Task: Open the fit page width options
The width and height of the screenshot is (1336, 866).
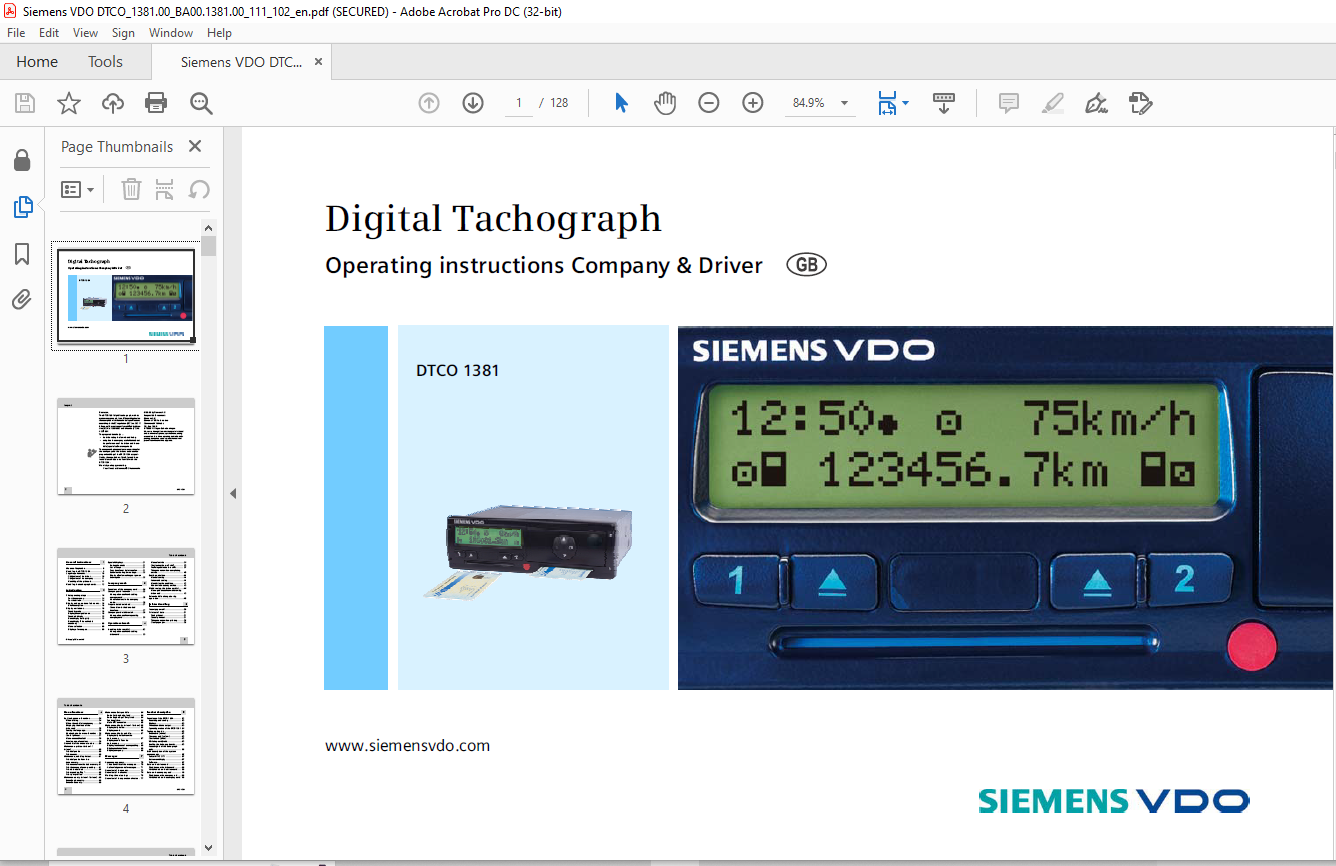Action: 892,103
